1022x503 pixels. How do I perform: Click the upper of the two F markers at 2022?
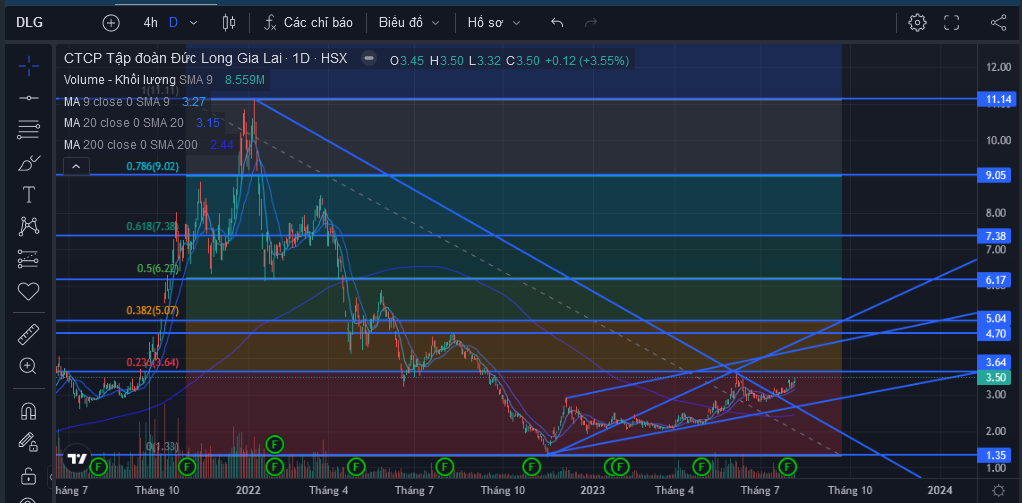pyautogui.click(x=275, y=445)
